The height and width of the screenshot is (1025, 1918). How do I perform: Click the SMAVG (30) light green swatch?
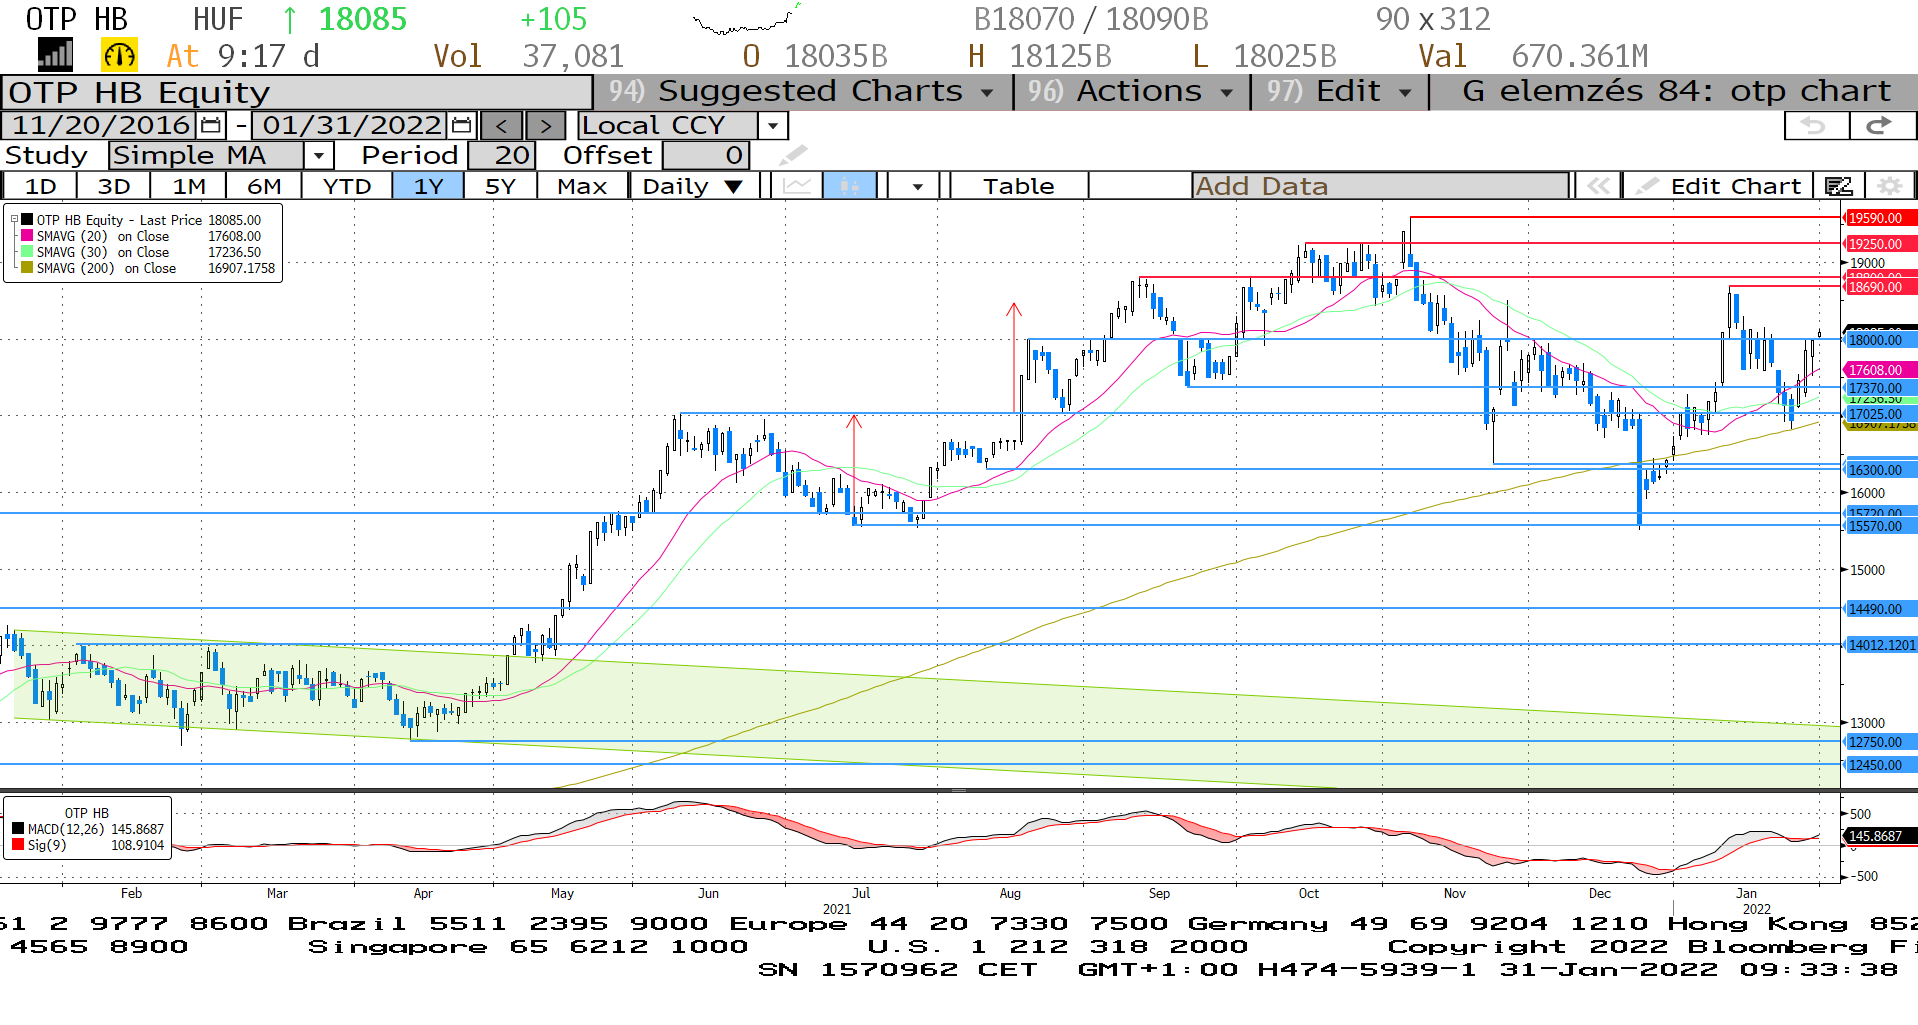pos(27,252)
